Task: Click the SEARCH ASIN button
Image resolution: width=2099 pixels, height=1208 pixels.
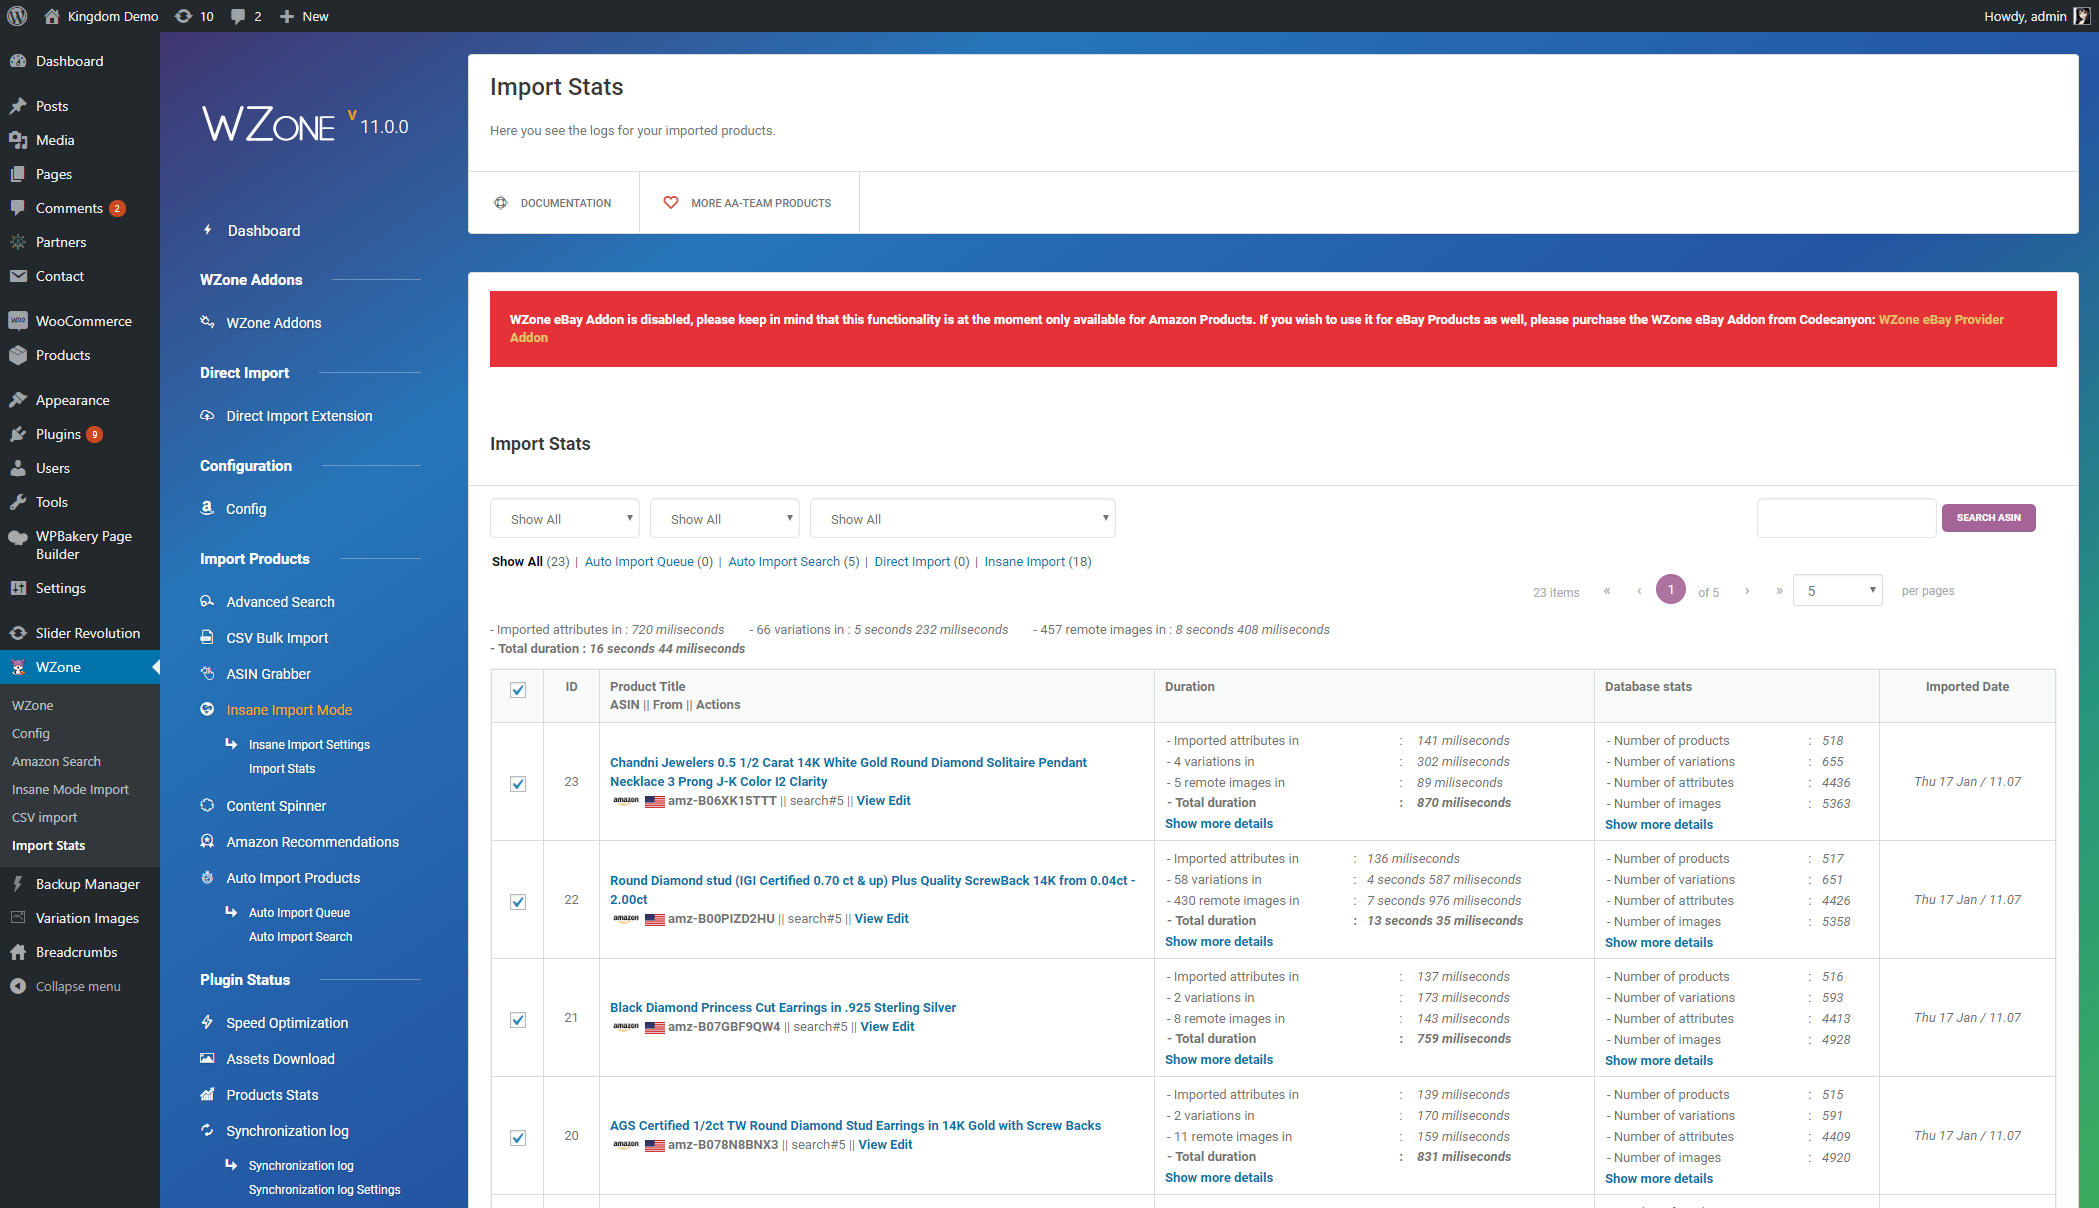Action: (x=1988, y=518)
